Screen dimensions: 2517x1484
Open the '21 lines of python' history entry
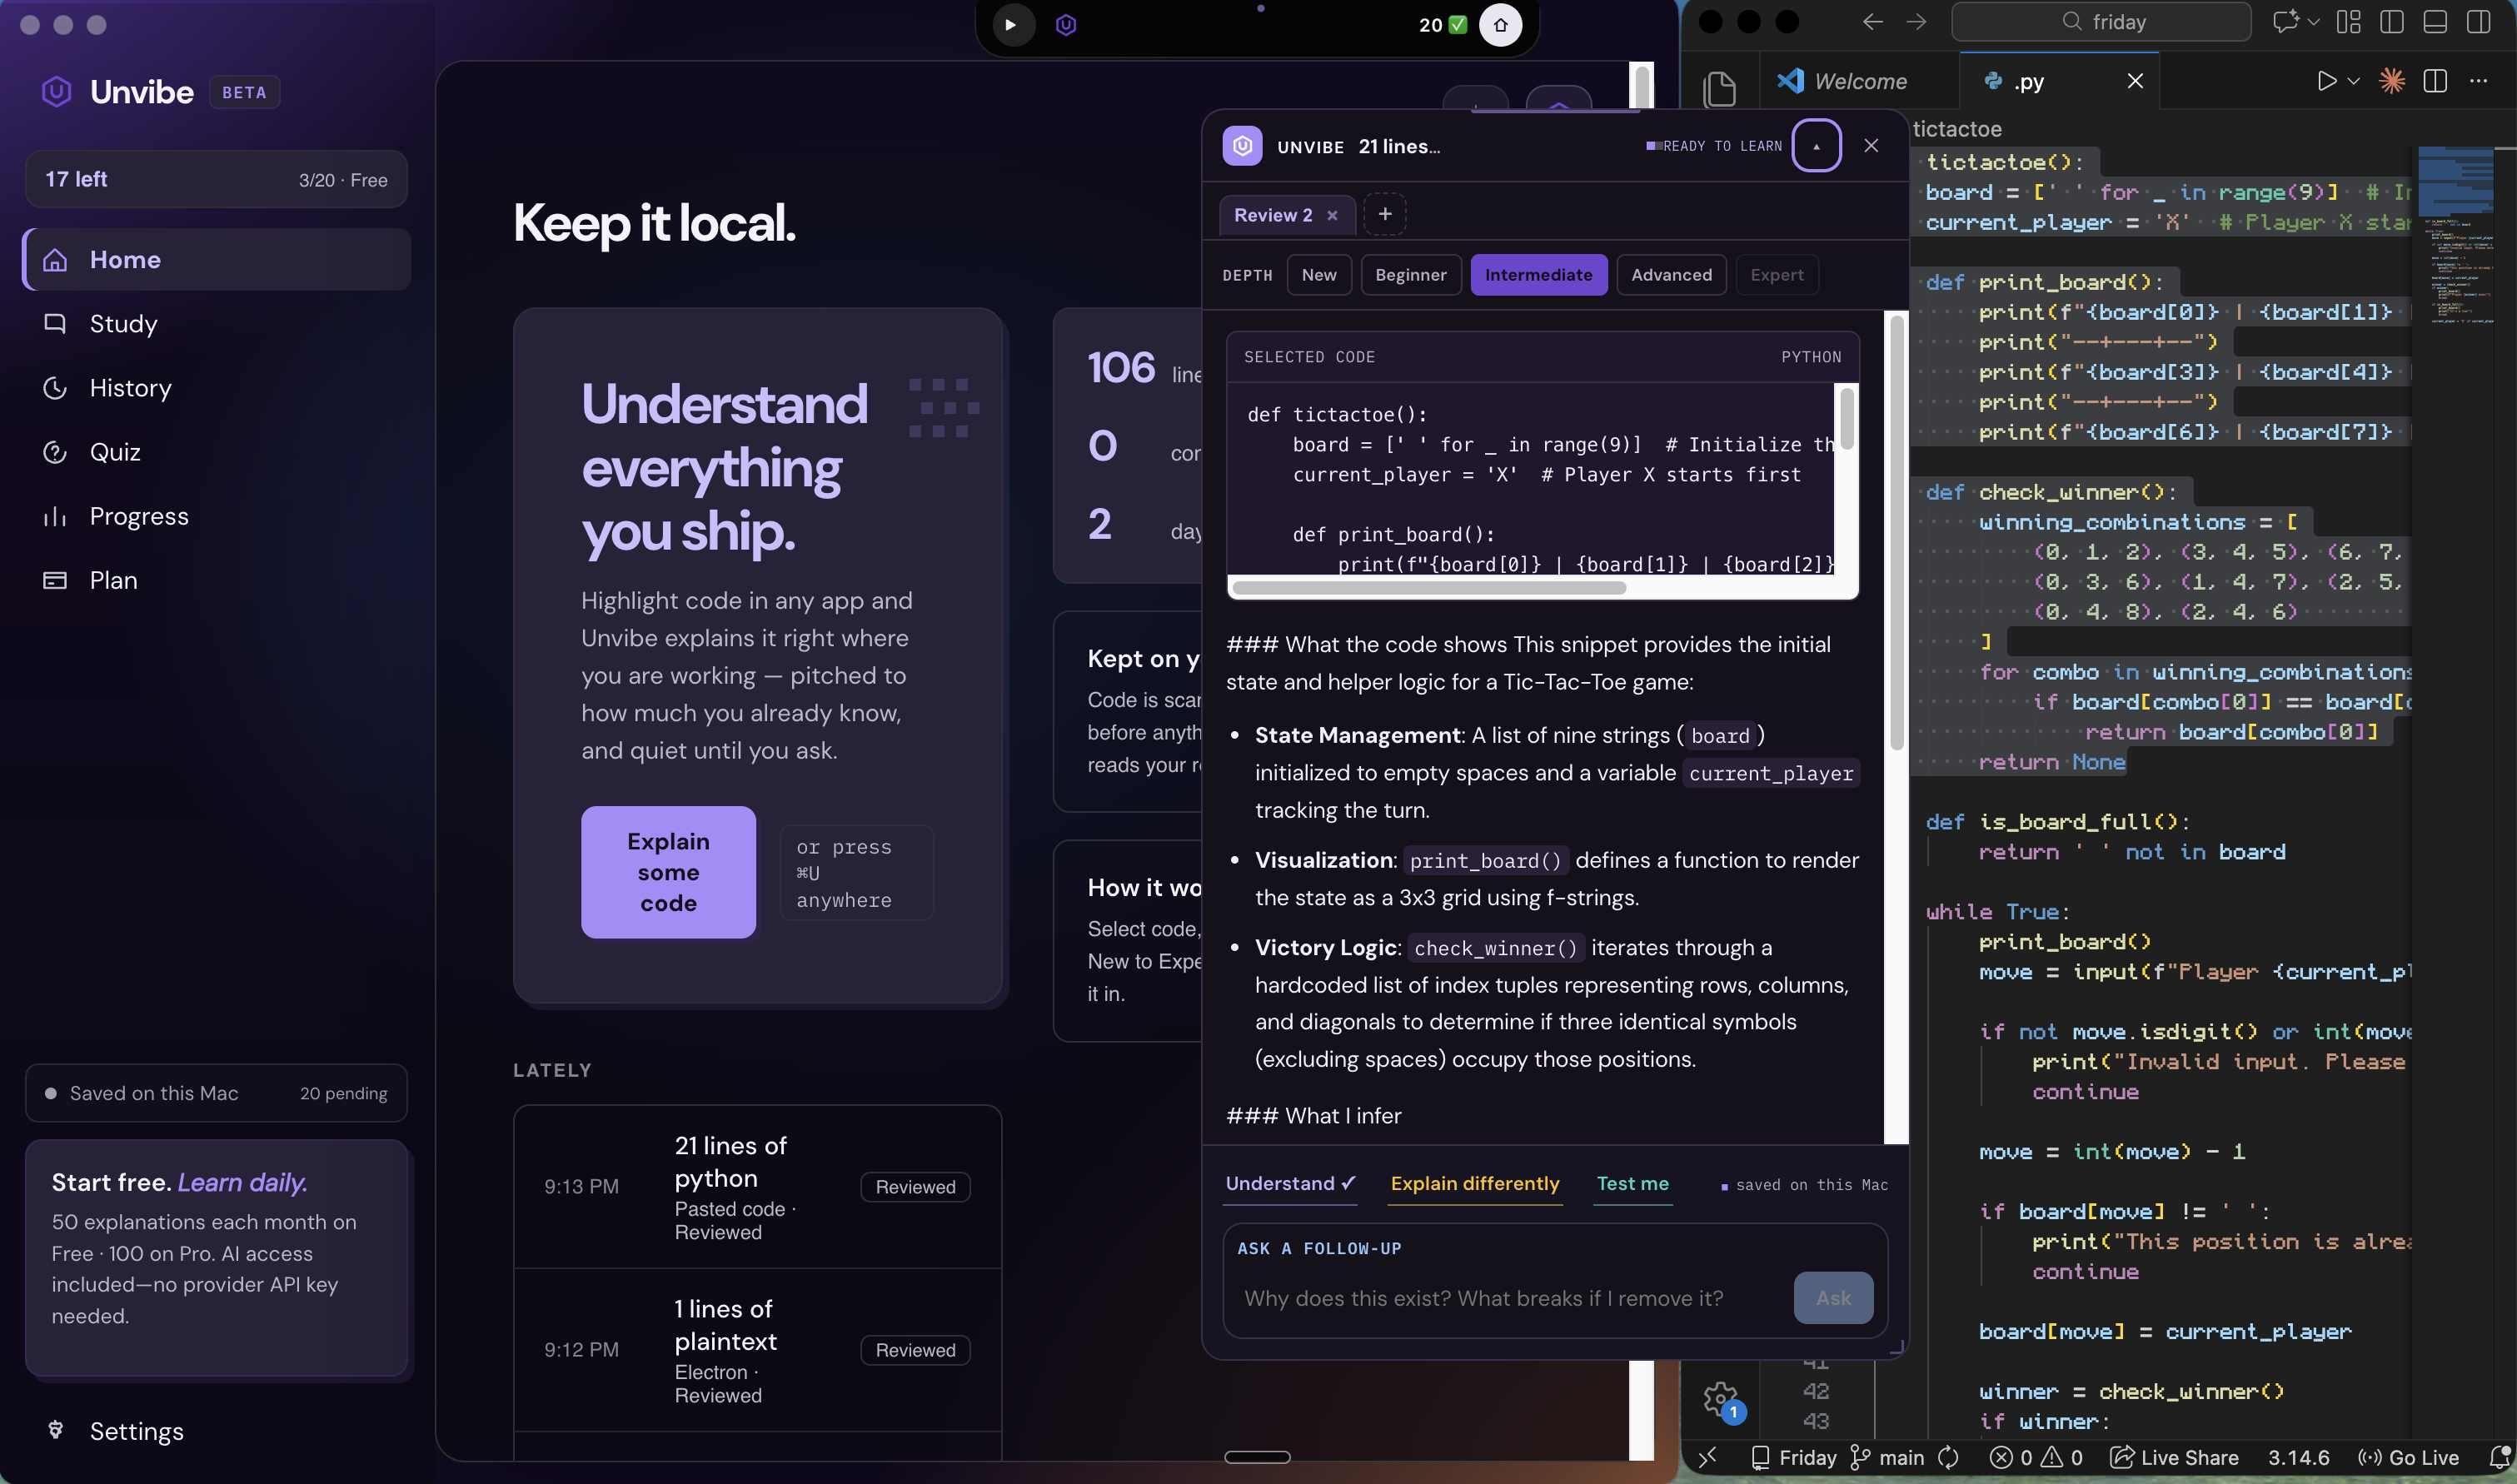click(x=757, y=1187)
